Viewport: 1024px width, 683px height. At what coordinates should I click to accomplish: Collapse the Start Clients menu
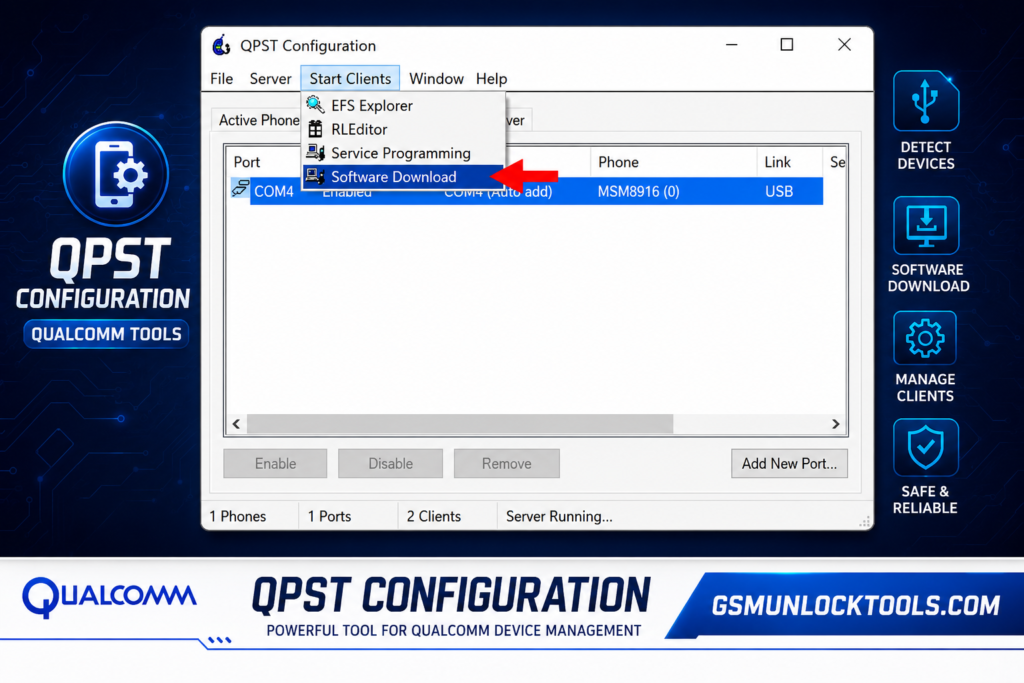pyautogui.click(x=350, y=79)
